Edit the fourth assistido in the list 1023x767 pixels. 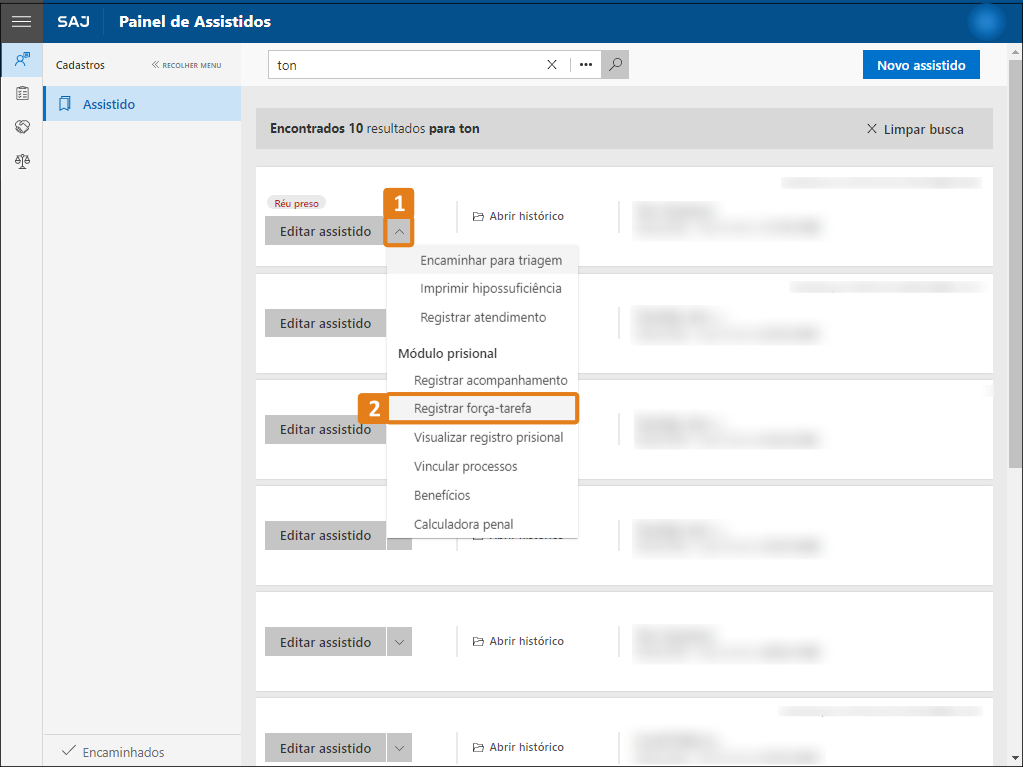[x=325, y=535]
